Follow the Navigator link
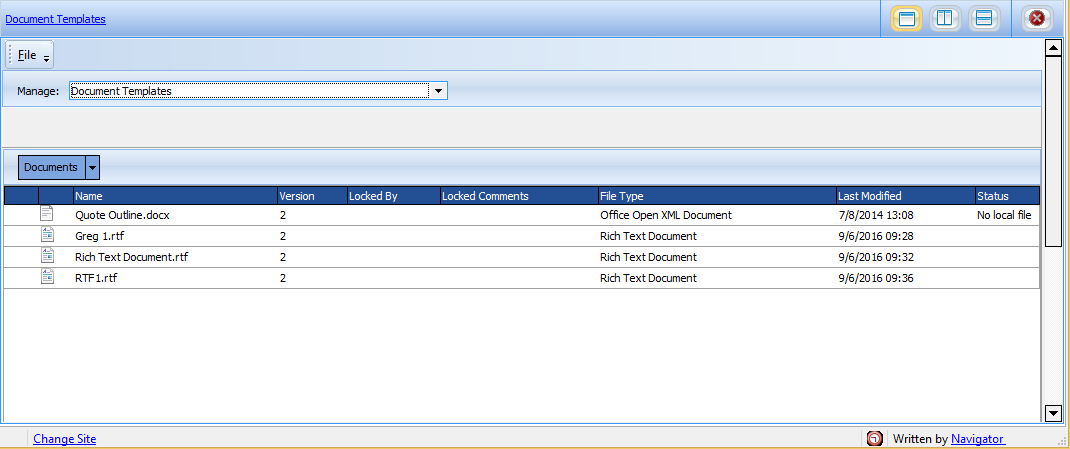The width and height of the screenshot is (1070, 449). pos(977,438)
